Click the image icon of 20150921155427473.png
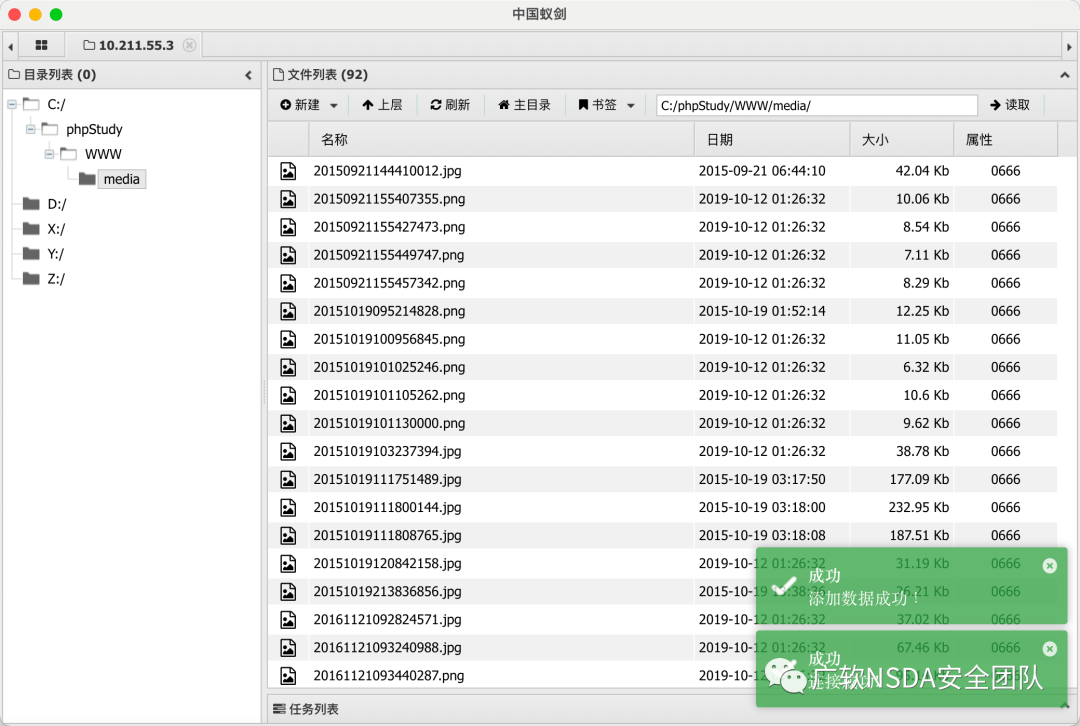The image size is (1080, 726). [x=288, y=227]
